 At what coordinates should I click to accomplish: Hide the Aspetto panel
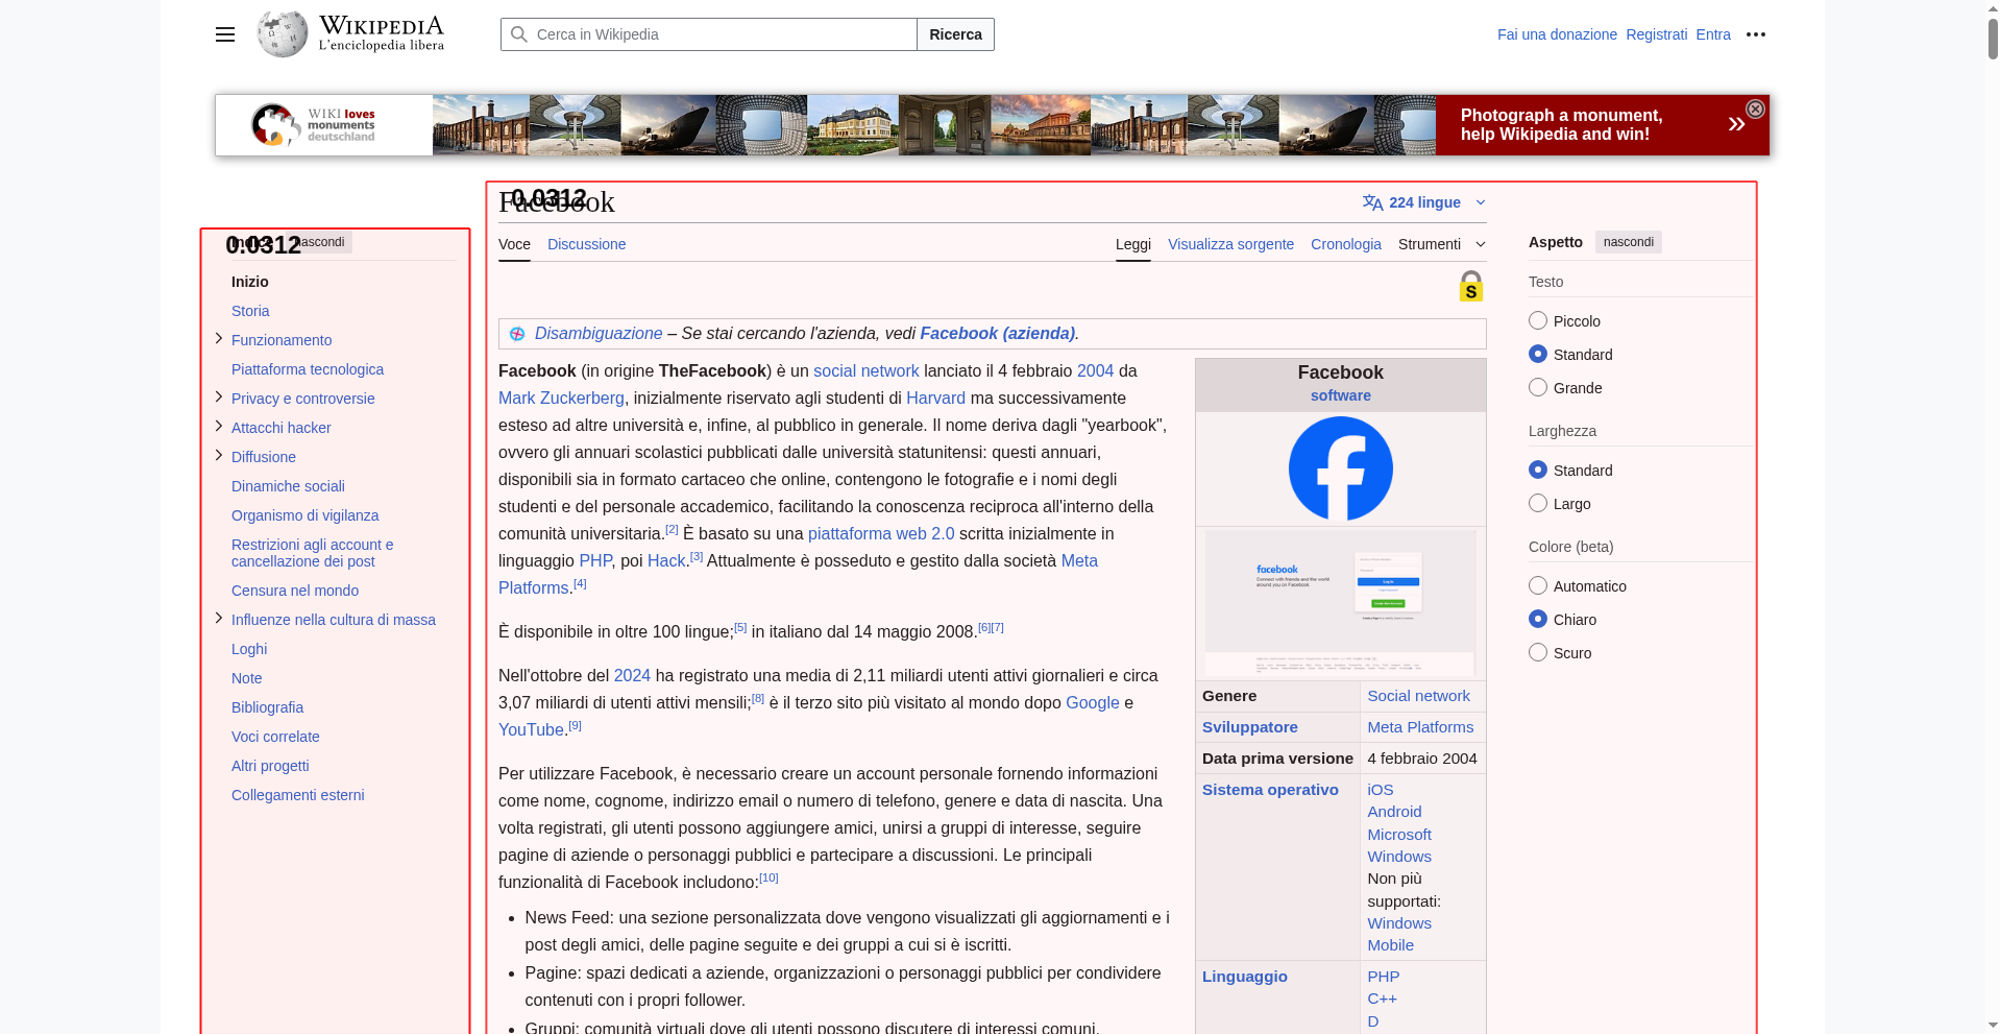coord(1628,242)
